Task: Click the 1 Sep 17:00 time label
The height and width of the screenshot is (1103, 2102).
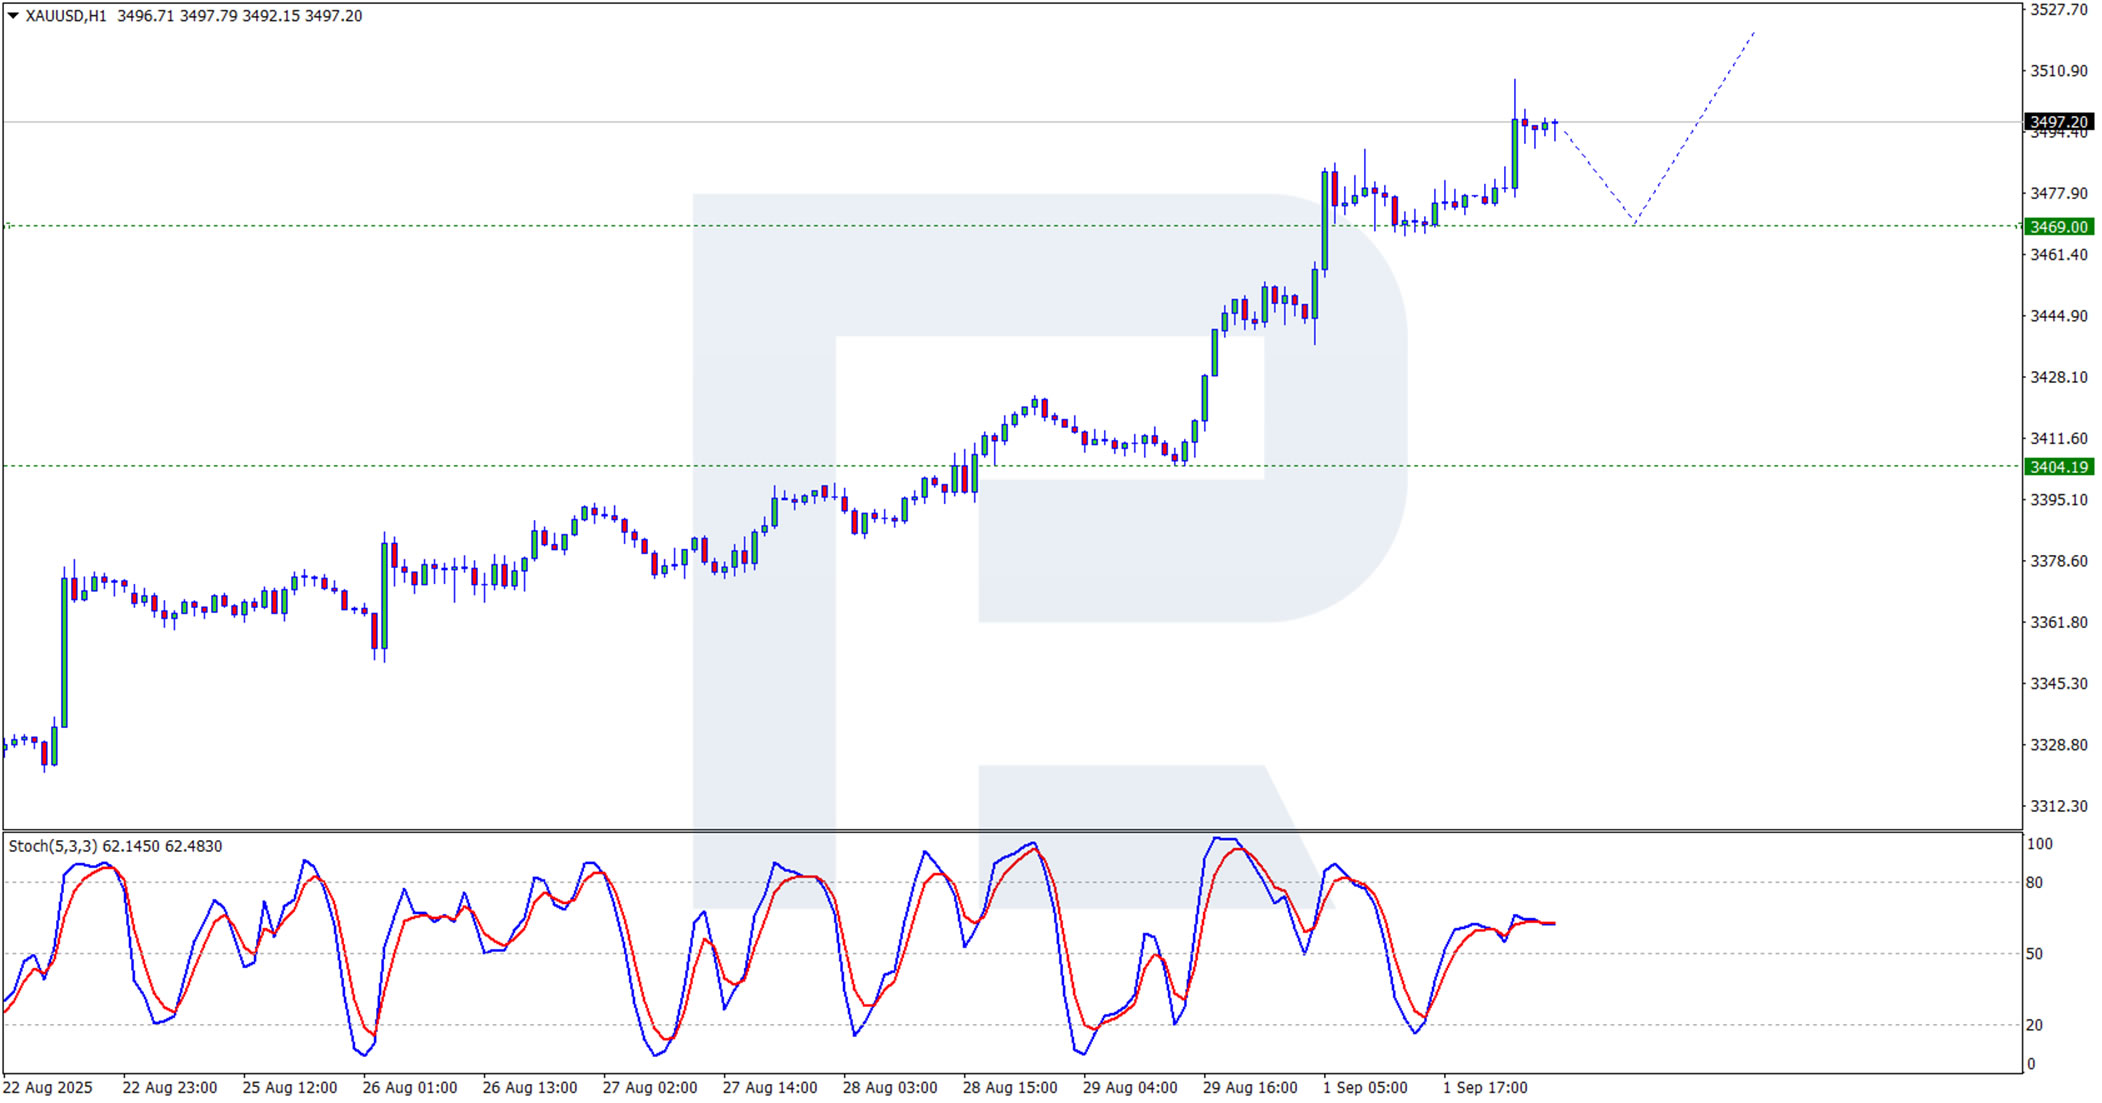Action: (x=1485, y=1087)
